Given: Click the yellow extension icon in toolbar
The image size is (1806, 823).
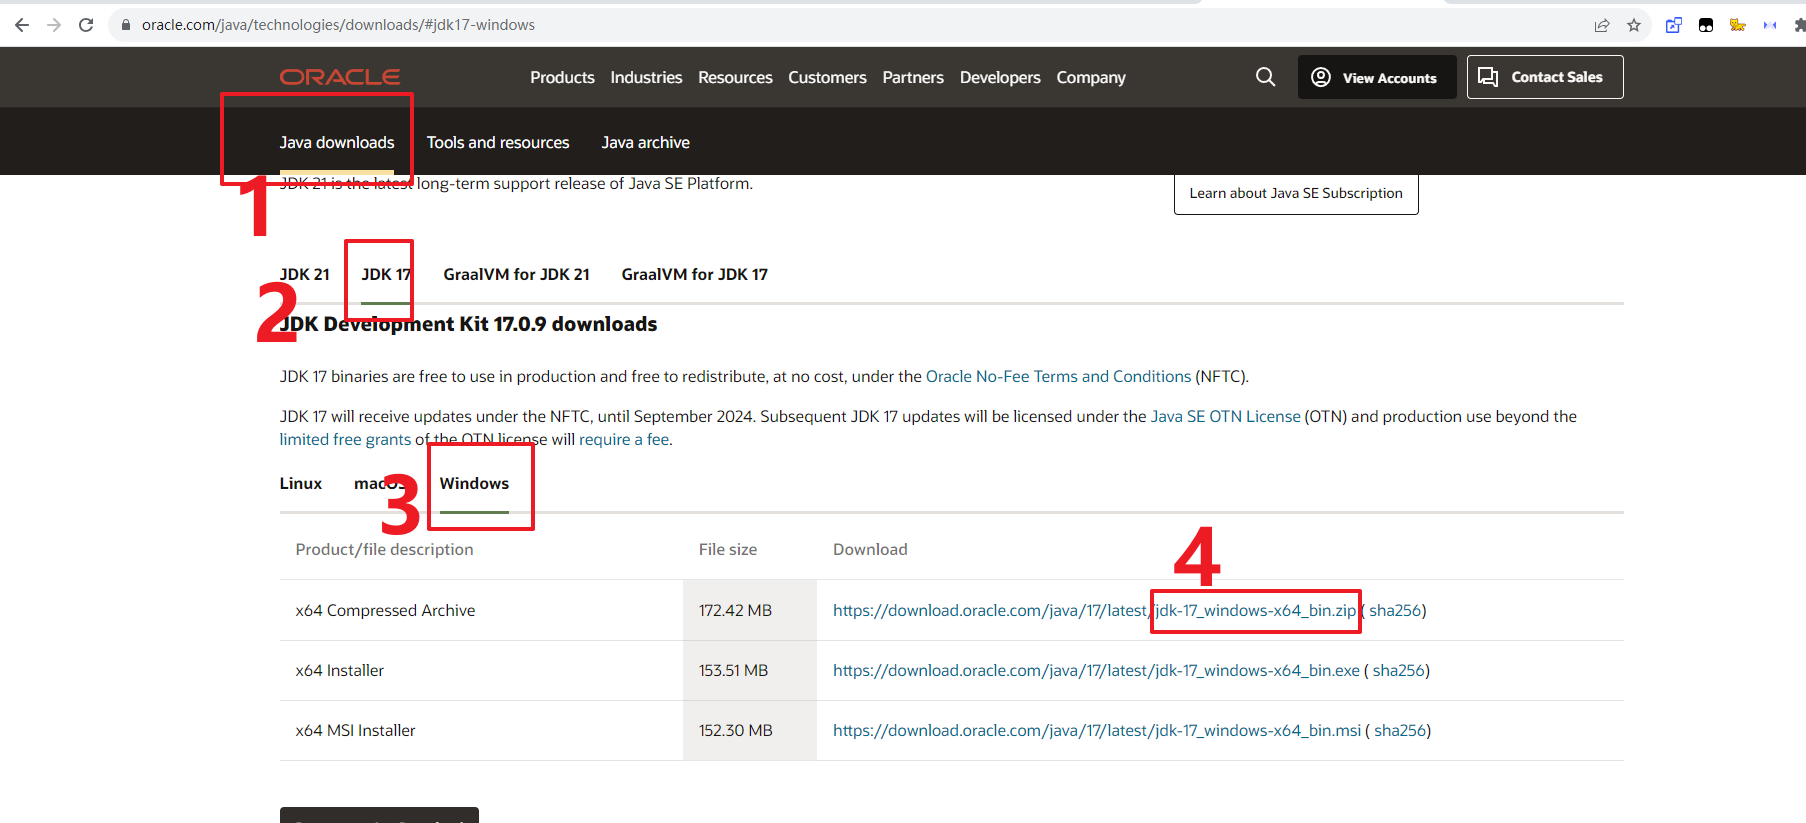Looking at the screenshot, I should [x=1738, y=25].
